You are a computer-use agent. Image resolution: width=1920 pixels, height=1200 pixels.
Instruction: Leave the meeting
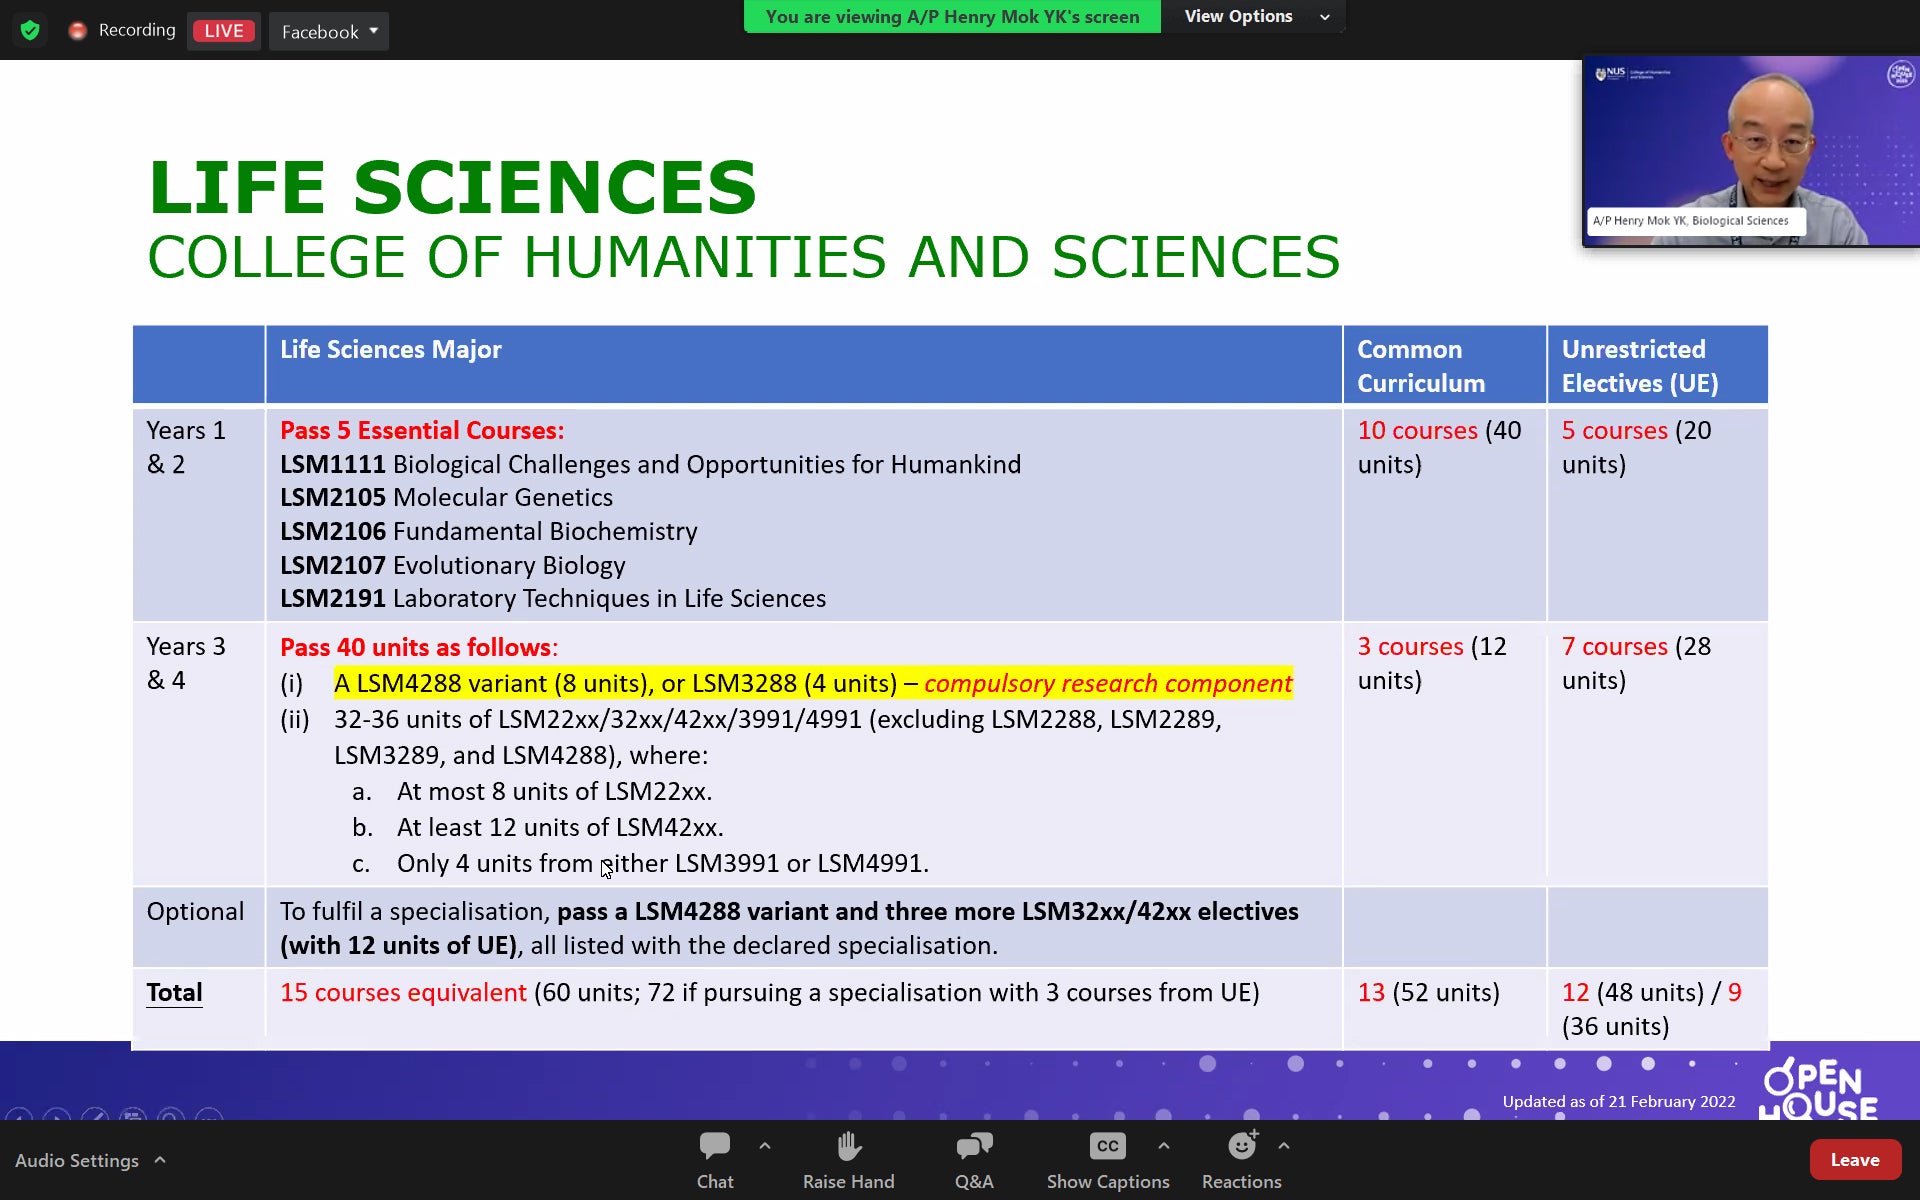[1854, 1160]
